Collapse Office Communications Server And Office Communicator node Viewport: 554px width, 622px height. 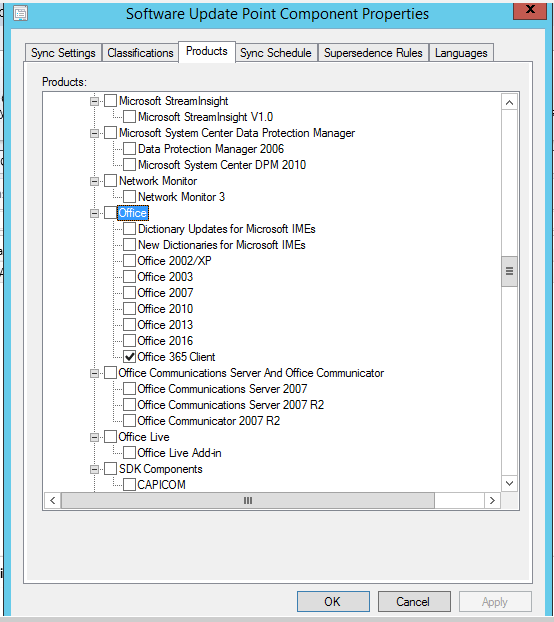(94, 373)
